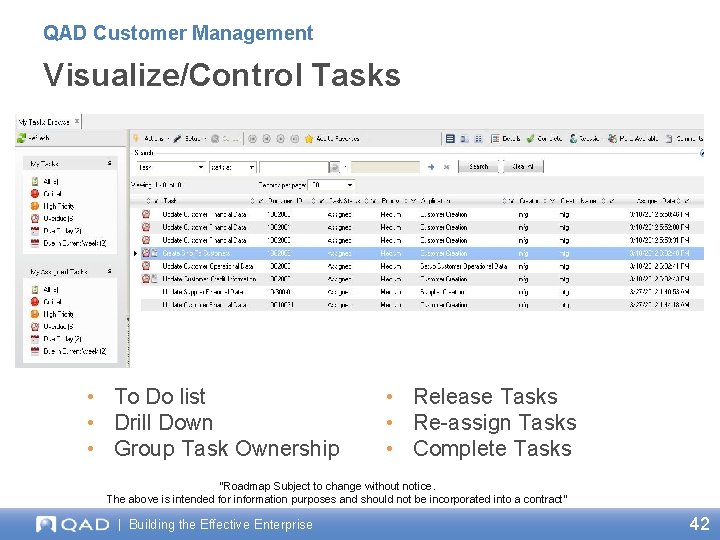Sort by the Customer ID column header

(285, 201)
